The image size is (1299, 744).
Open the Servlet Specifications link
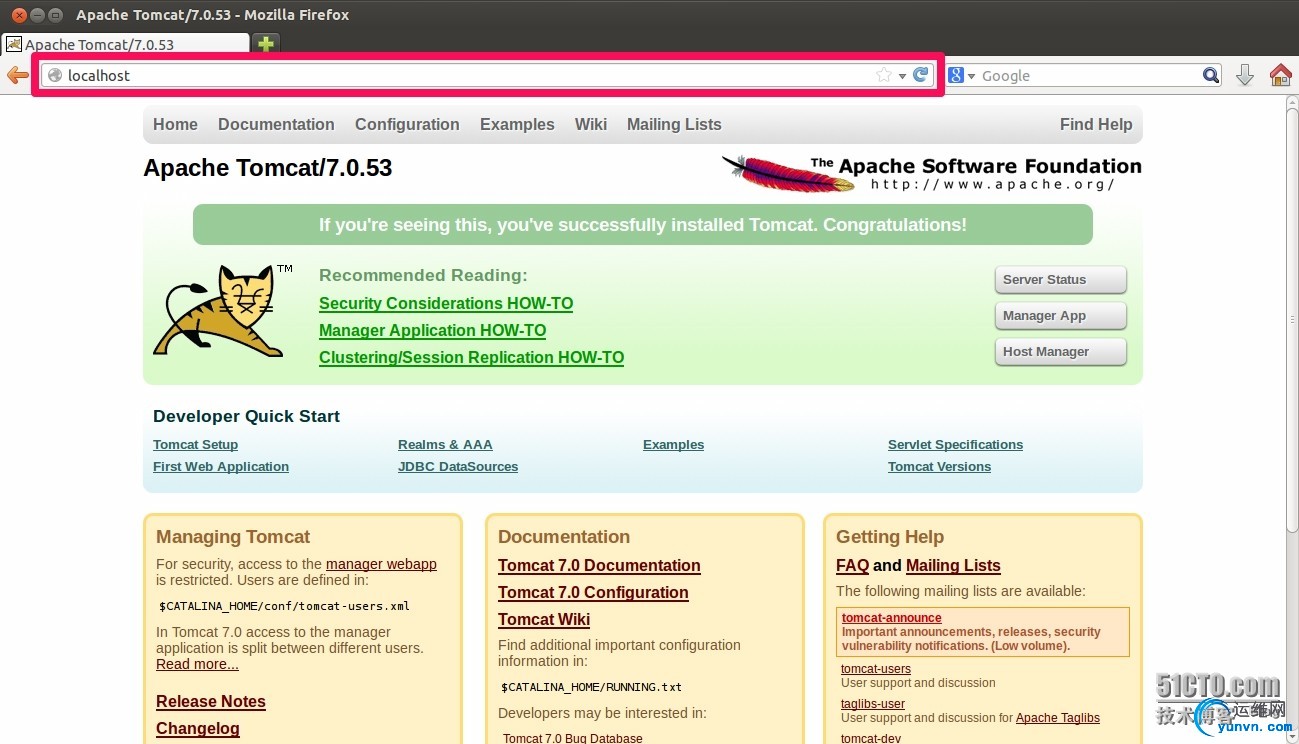(955, 445)
